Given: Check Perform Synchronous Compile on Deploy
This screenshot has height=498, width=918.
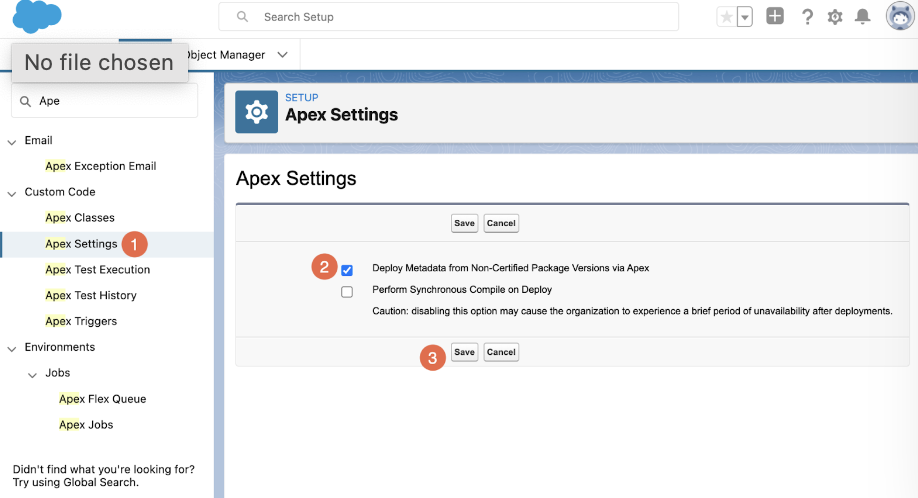Looking at the screenshot, I should [347, 291].
